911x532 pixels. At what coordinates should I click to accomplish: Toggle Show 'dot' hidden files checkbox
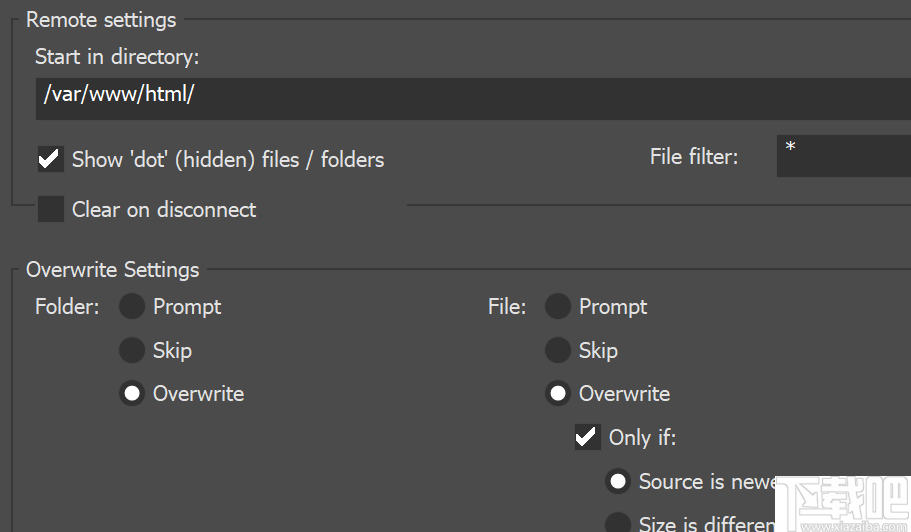(x=50, y=159)
